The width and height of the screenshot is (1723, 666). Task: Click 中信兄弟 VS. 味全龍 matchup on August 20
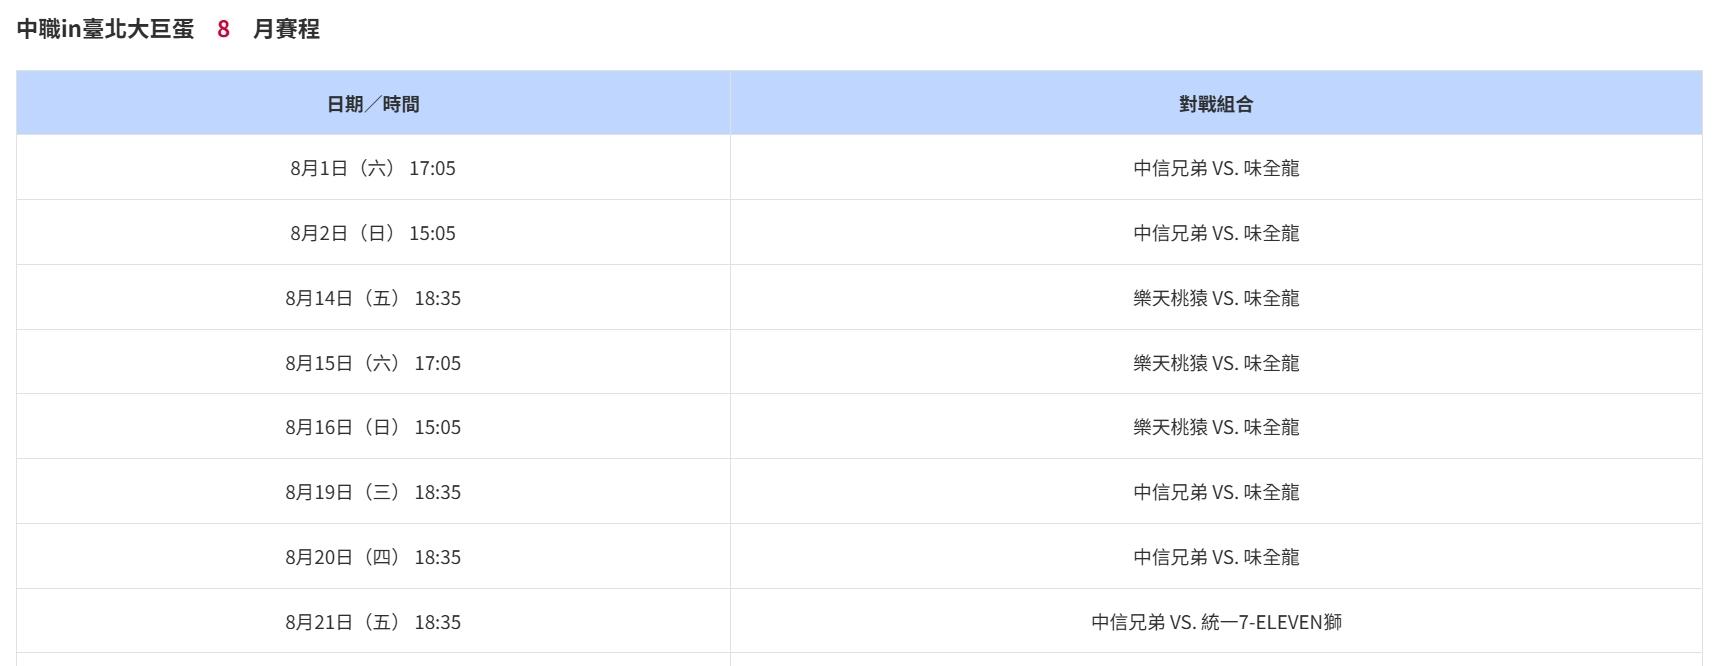[x=1216, y=557]
